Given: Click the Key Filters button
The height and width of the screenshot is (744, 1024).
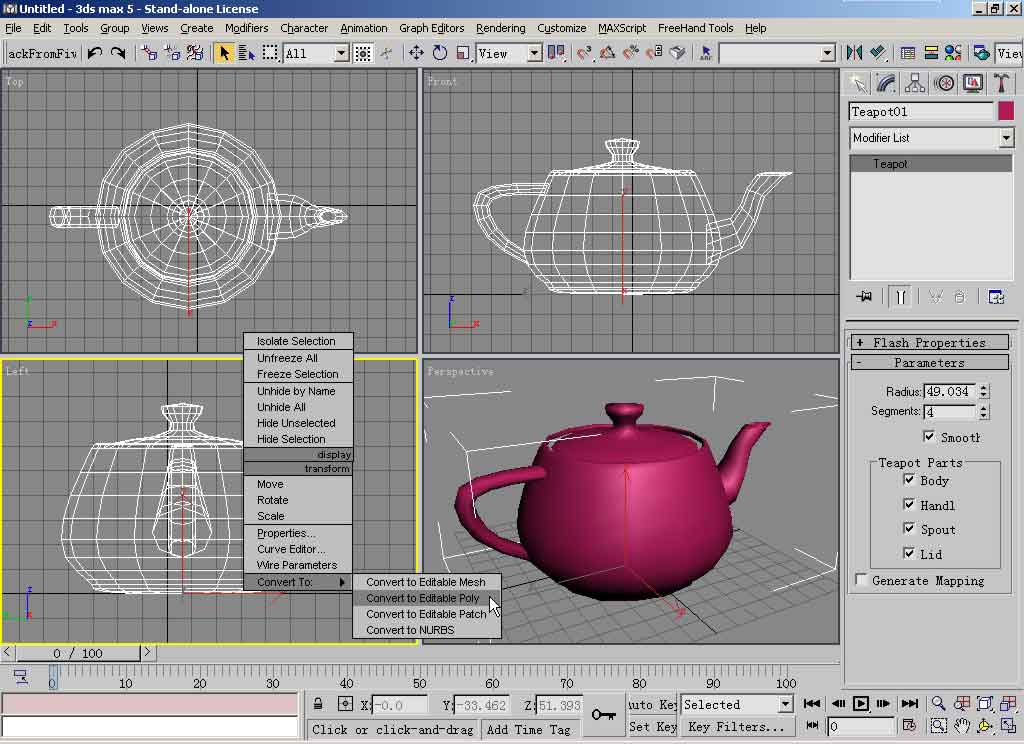Looking at the screenshot, I should [735, 727].
